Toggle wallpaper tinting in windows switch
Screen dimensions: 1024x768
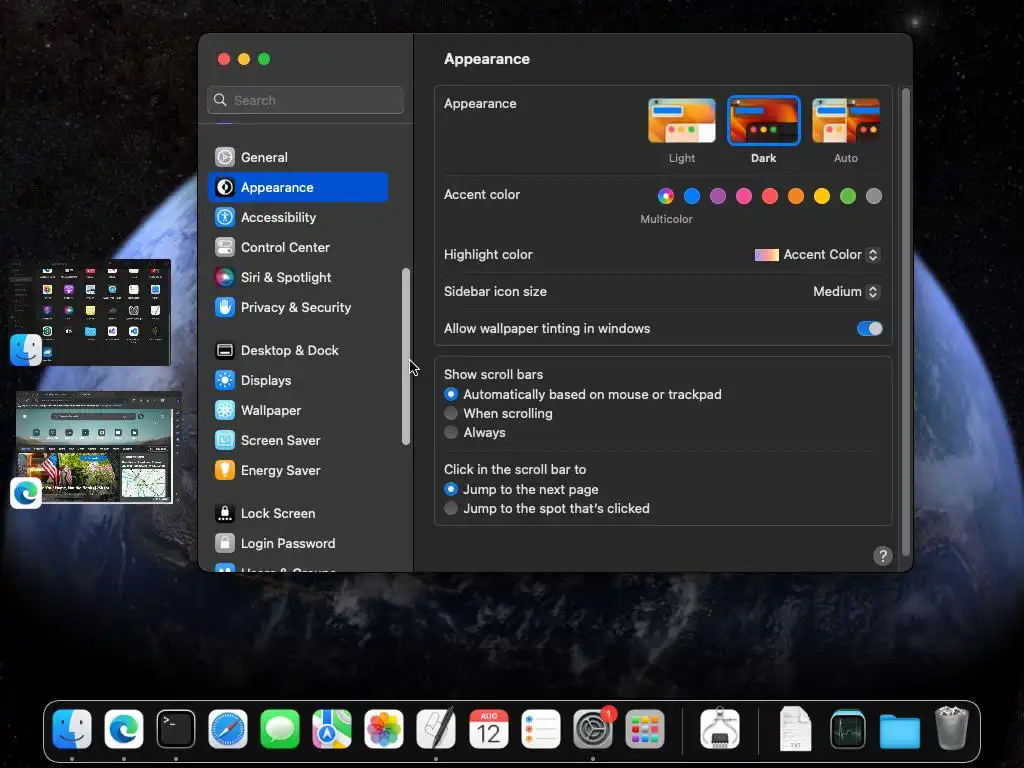pos(869,328)
